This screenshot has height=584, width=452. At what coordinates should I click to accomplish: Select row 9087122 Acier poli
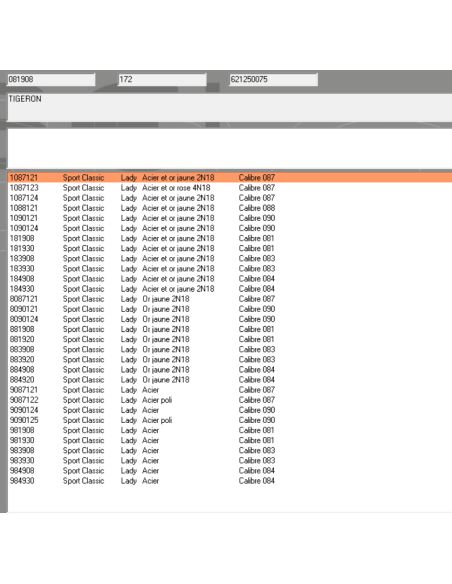[230, 400]
